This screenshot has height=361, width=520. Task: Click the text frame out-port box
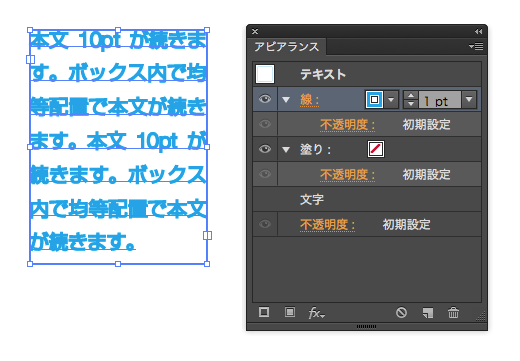tap(207, 236)
